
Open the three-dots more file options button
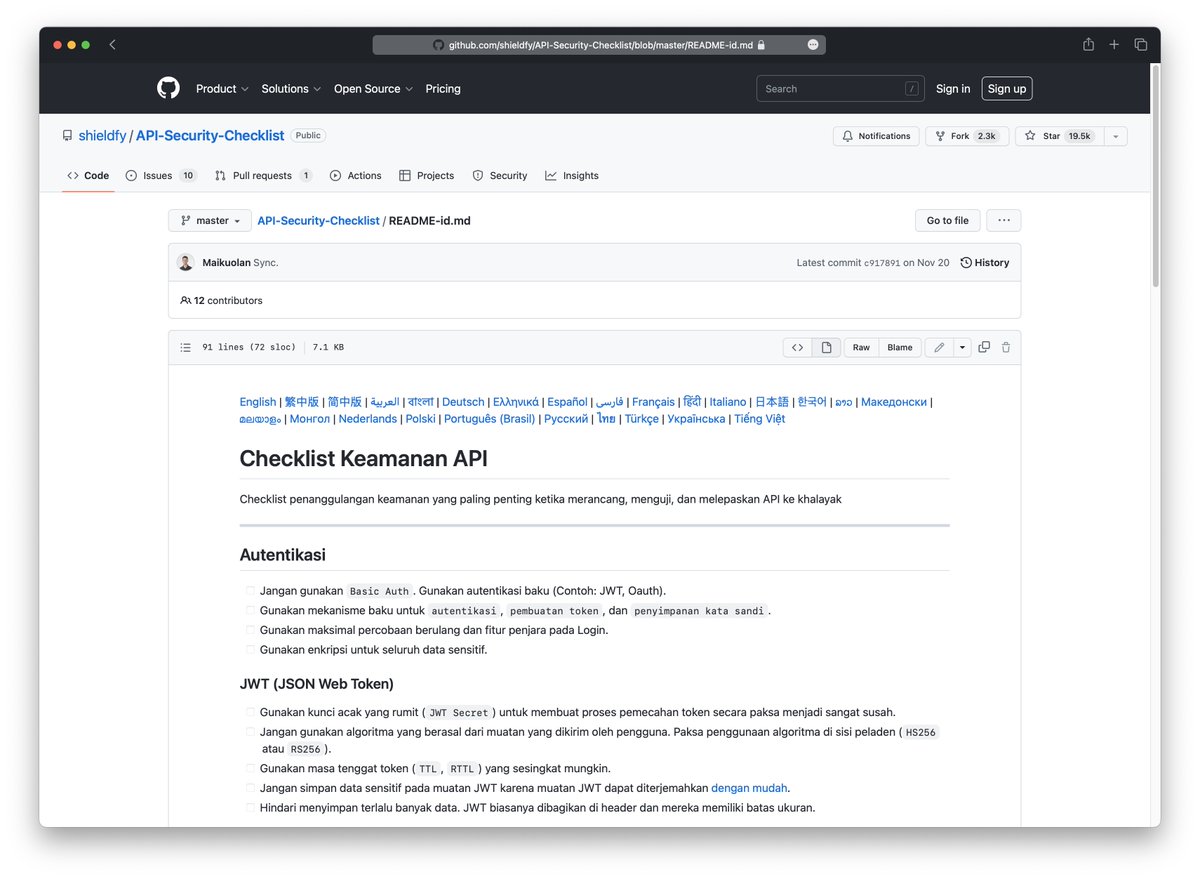coord(1003,221)
